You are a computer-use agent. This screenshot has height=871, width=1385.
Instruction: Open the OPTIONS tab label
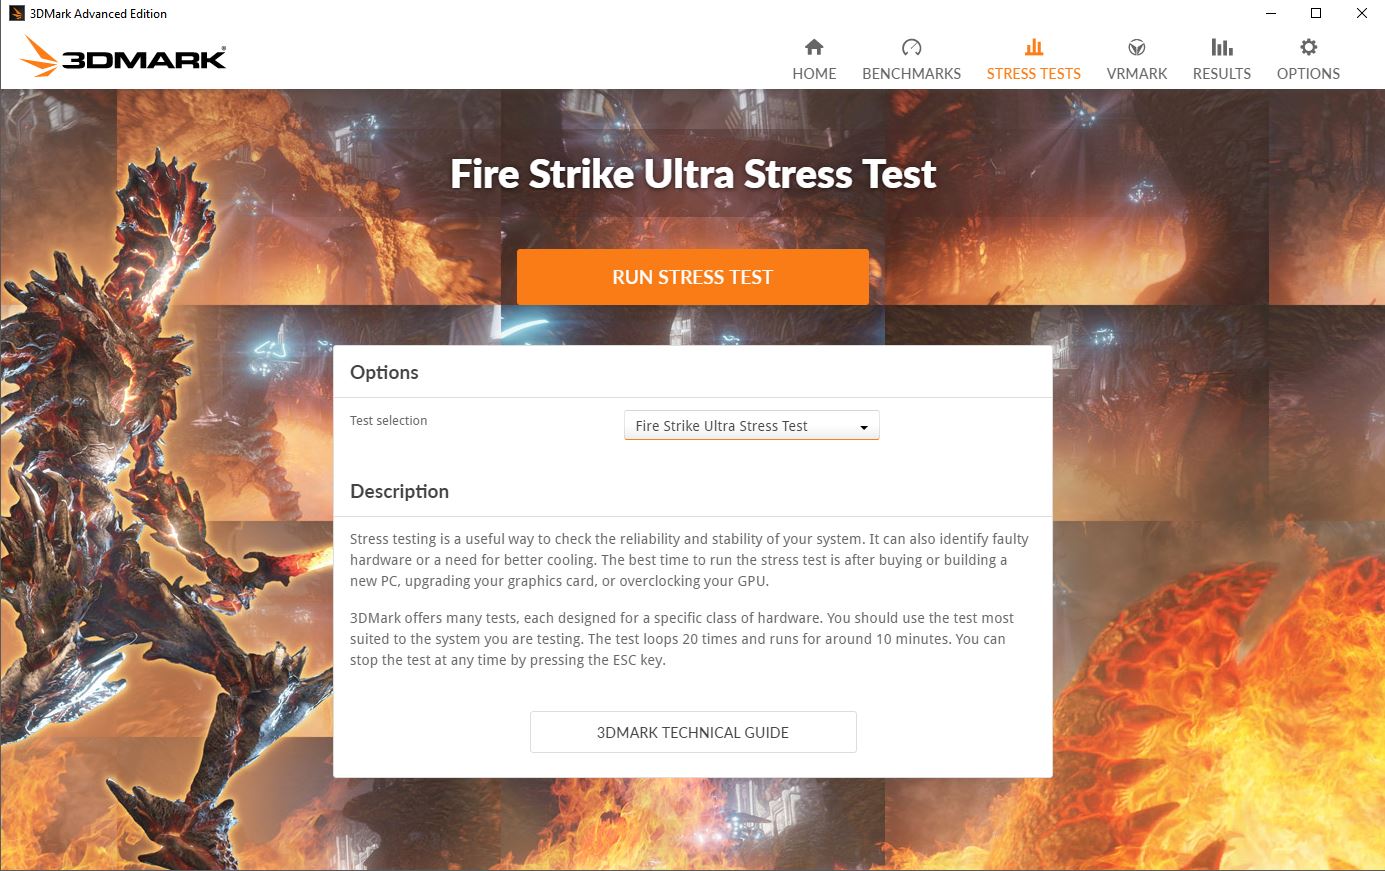tap(1308, 74)
